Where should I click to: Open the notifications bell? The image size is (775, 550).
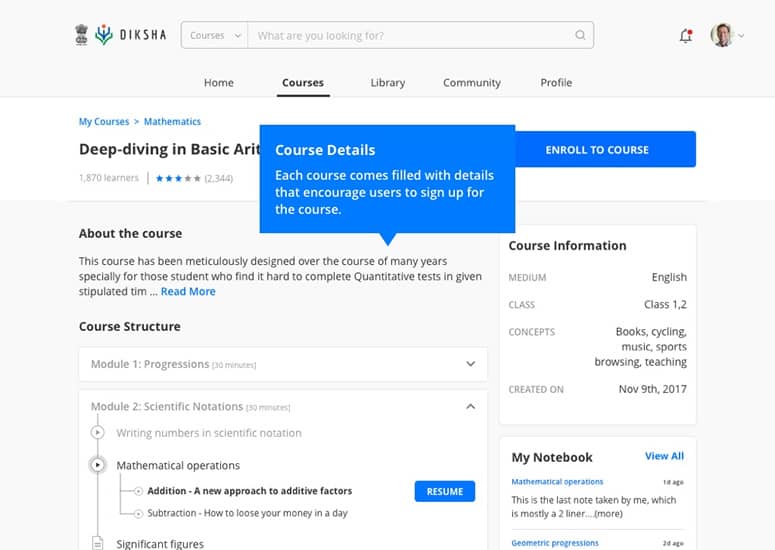point(685,36)
